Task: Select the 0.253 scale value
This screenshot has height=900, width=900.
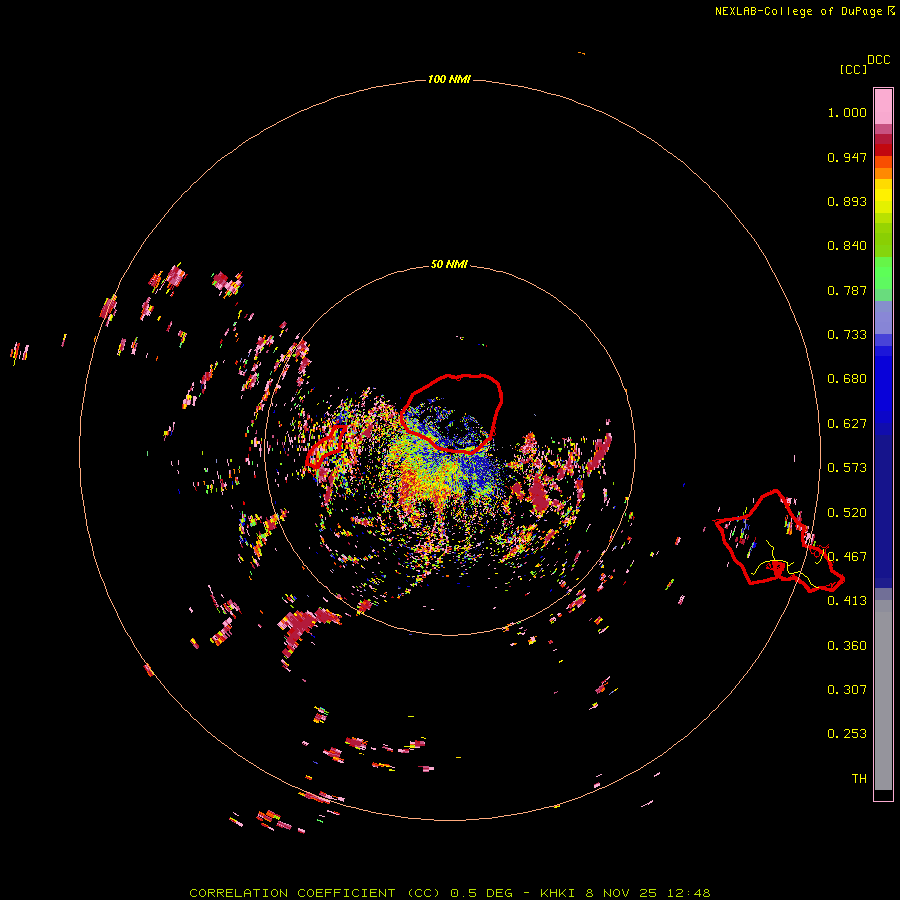Action: (847, 734)
